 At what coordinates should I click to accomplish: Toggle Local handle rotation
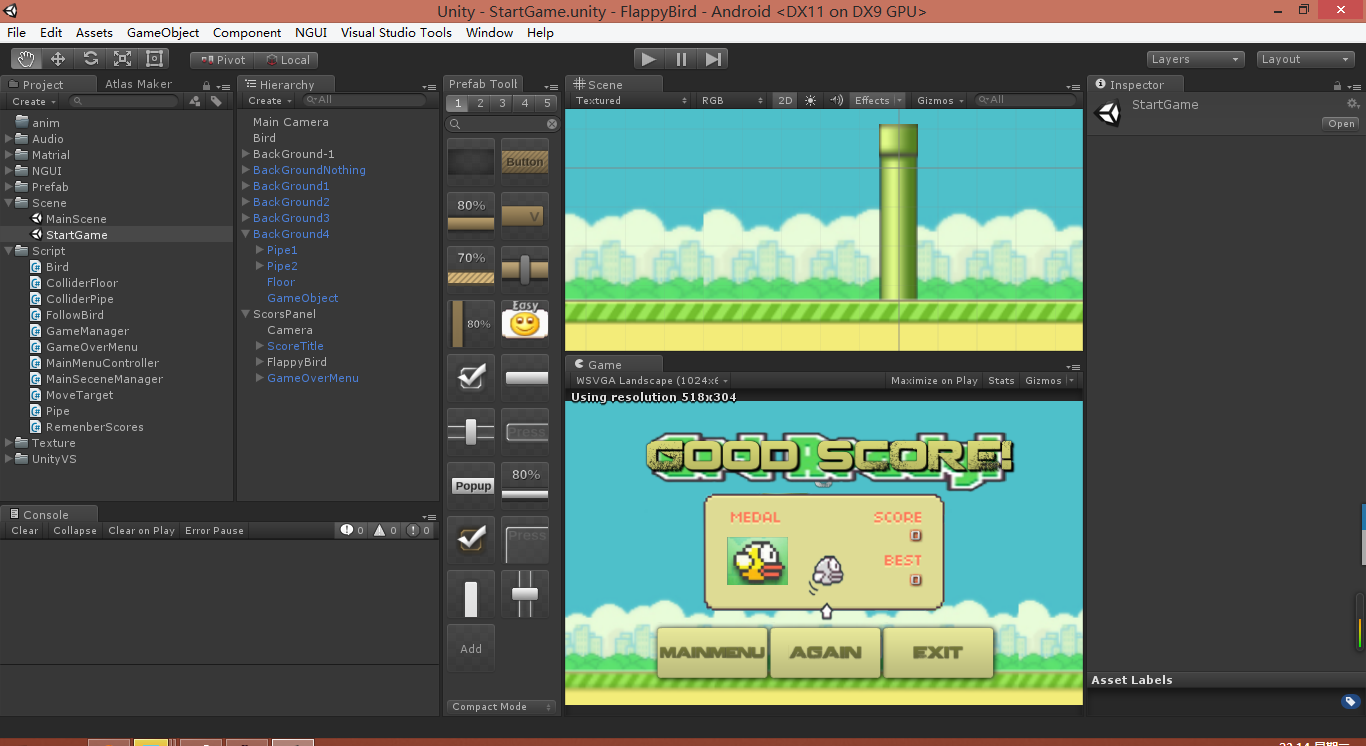[x=287, y=60]
